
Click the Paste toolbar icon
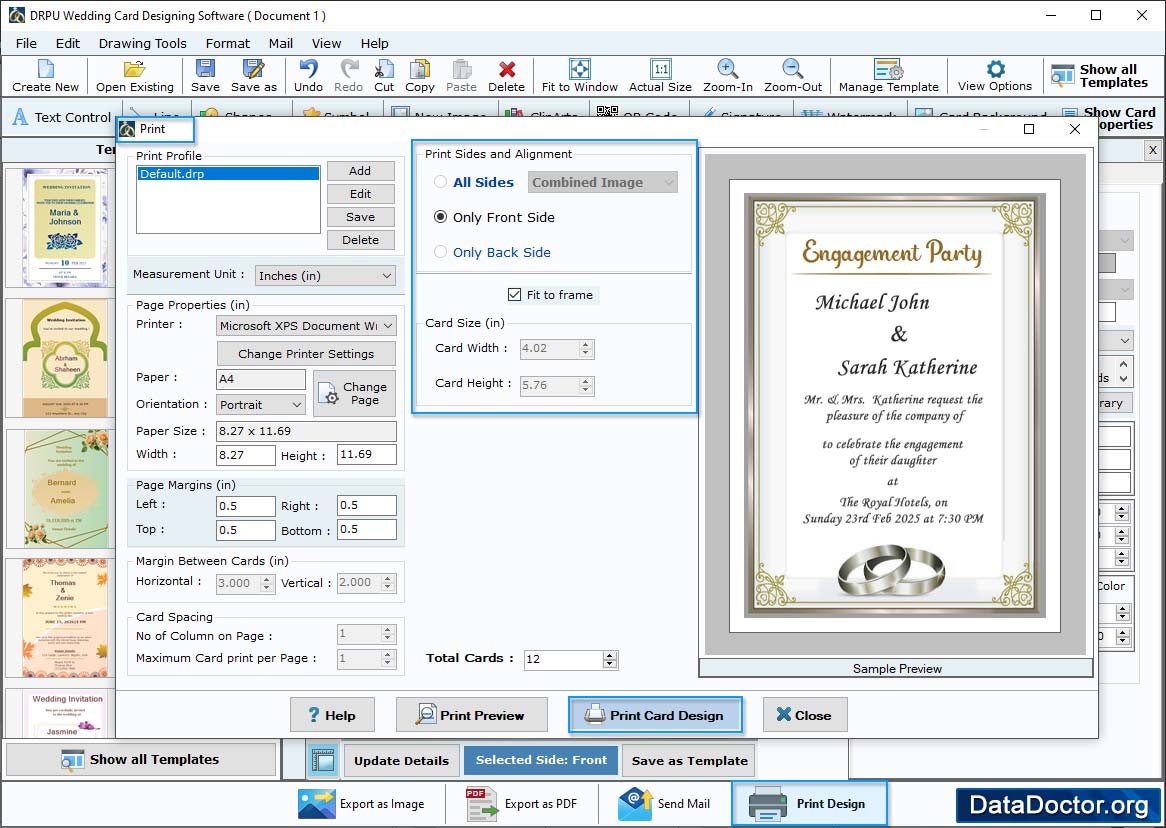click(461, 76)
